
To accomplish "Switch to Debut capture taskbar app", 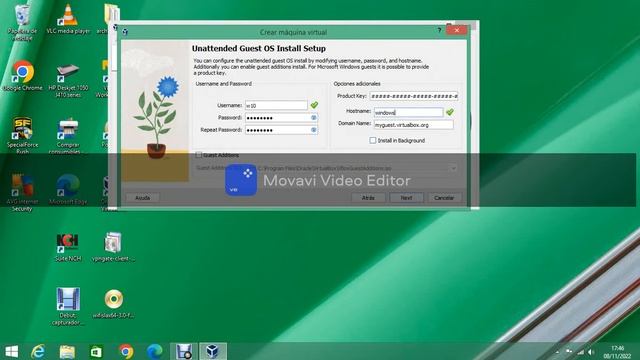I will [184, 351].
